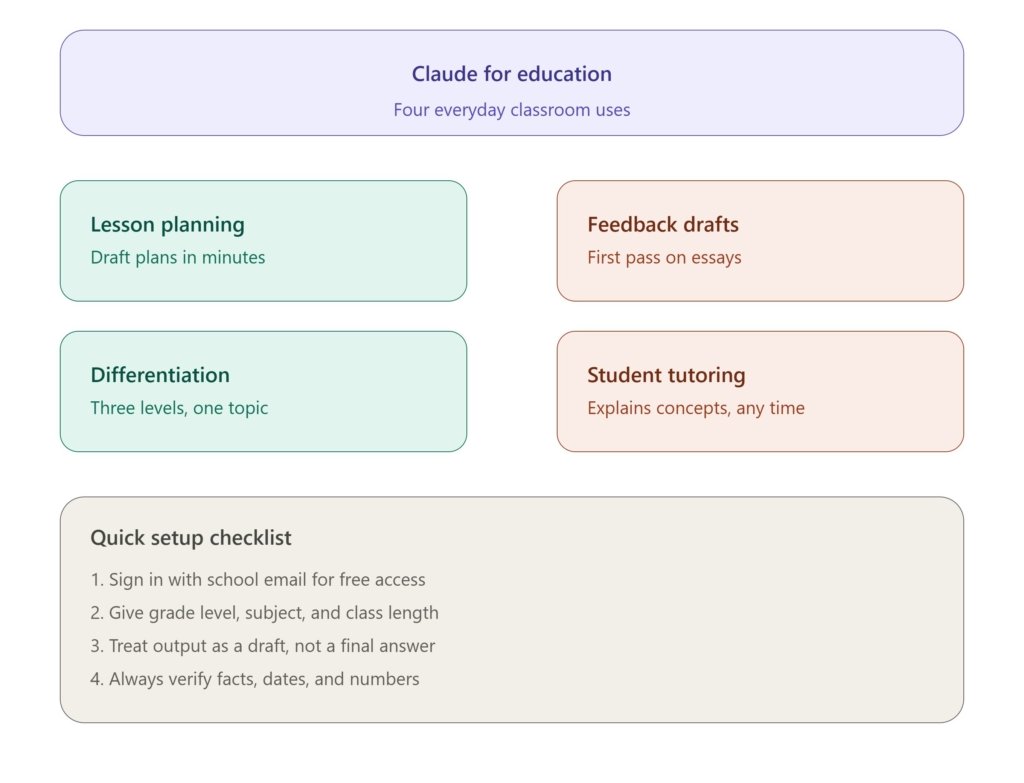Select the 'Quick setup checklist' heading
This screenshot has height=783, width=1024.
191,537
